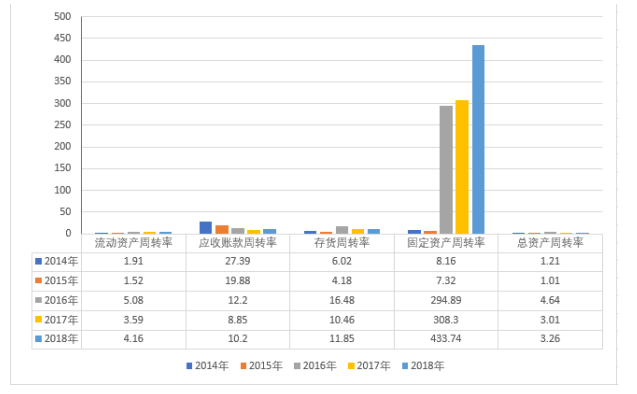Viewport: 637px width, 394px height.
Task: Click the 2018年 legend label below the chart
Action: (427, 366)
